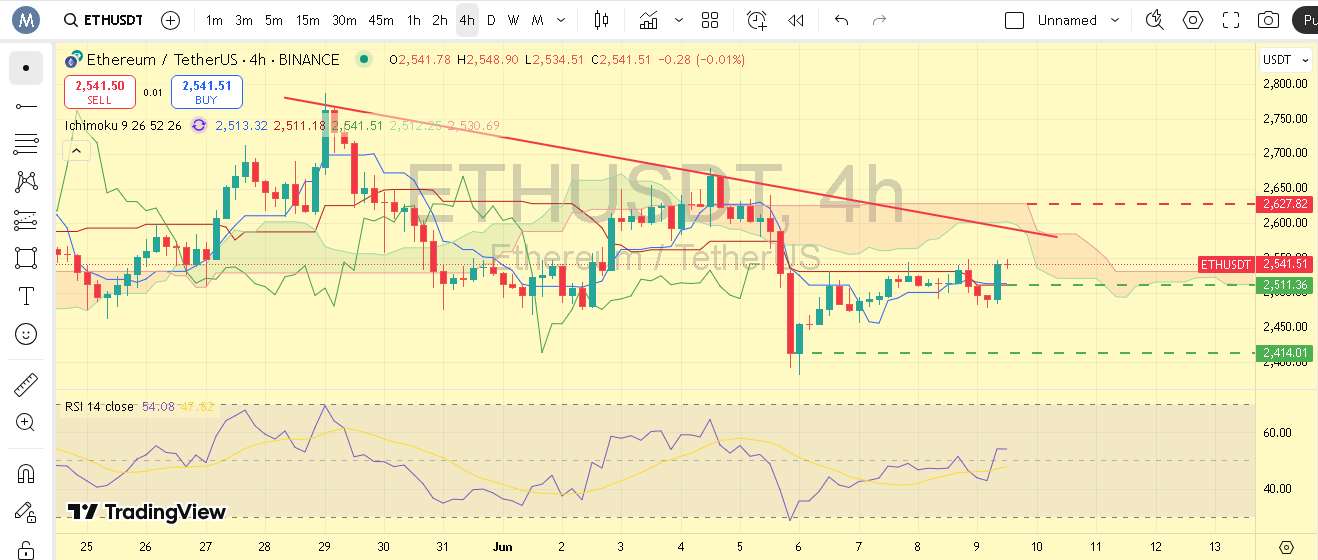The image size is (1318, 560).
Task: Toggle magnet mode on
Action: point(26,472)
